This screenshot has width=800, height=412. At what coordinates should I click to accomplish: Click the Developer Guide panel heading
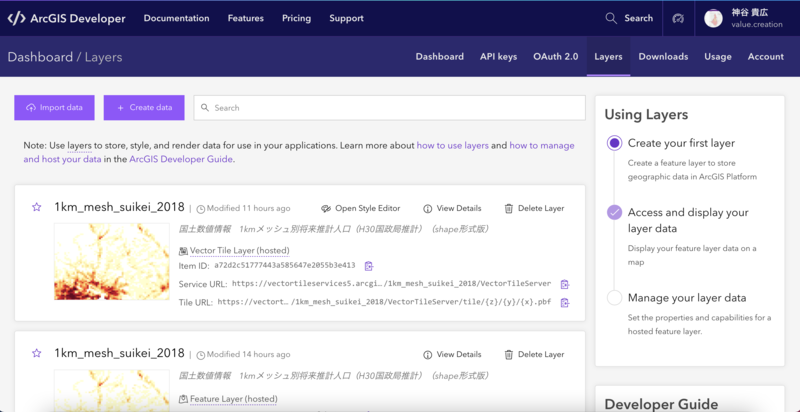click(x=661, y=404)
